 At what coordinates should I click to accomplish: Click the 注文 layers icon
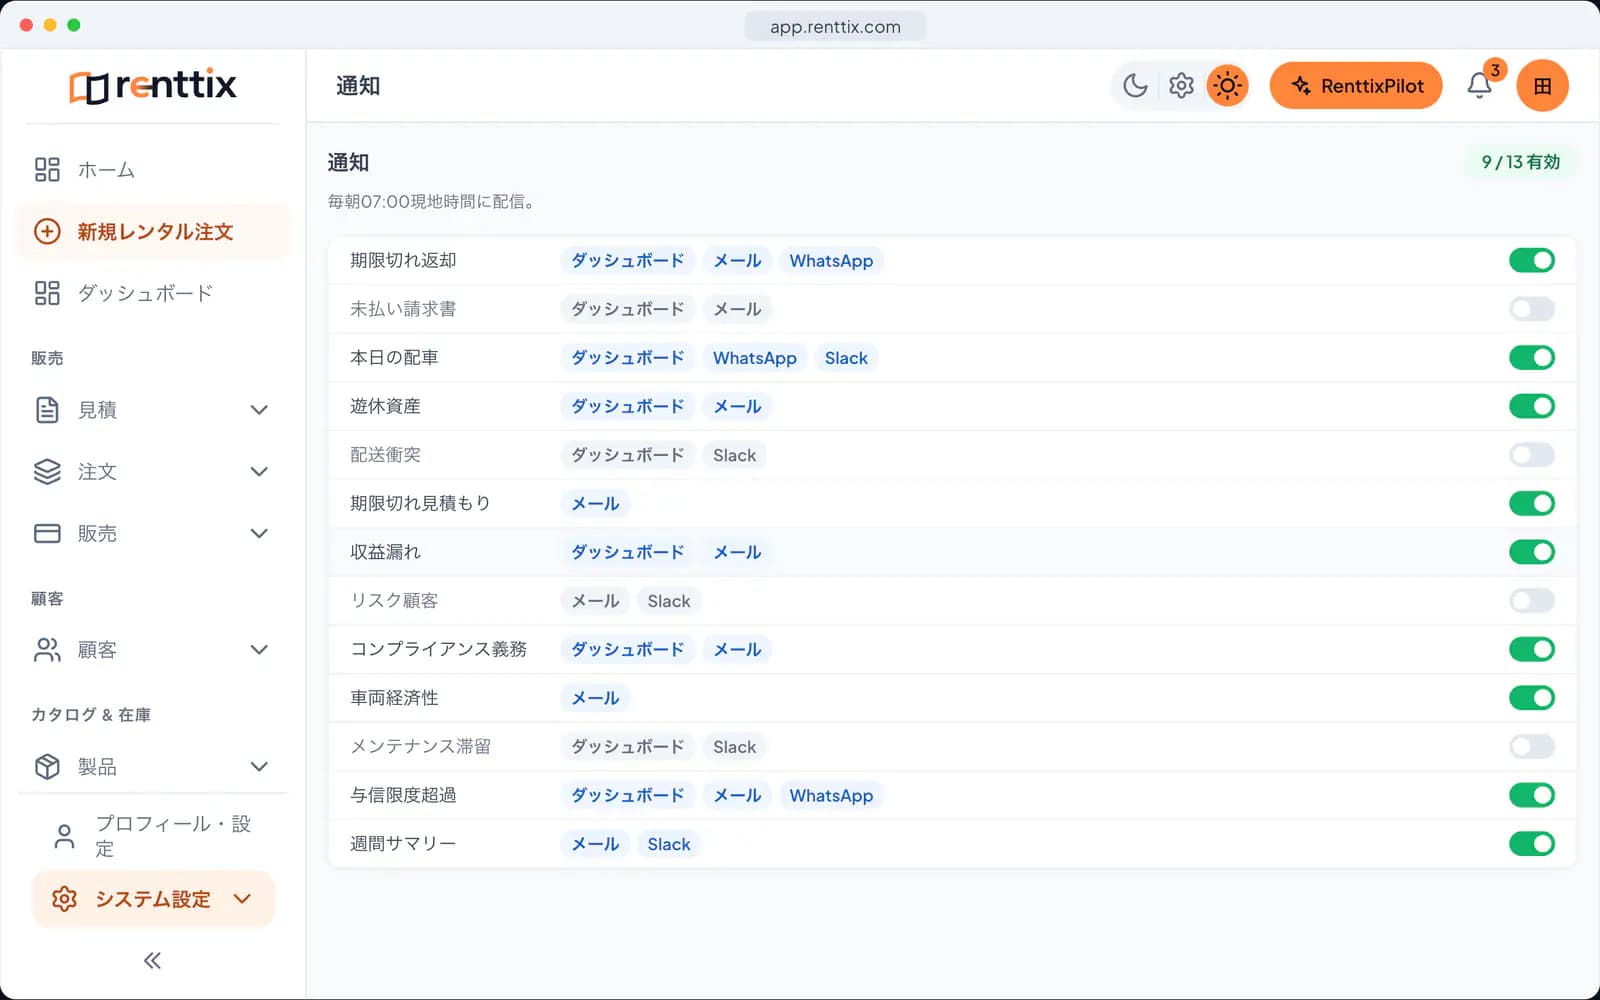coord(47,472)
